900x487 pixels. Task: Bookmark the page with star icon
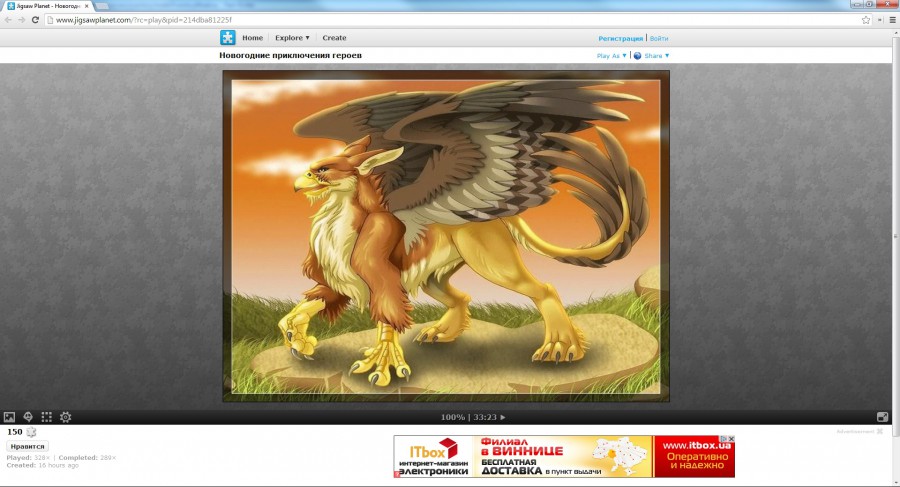tap(866, 20)
